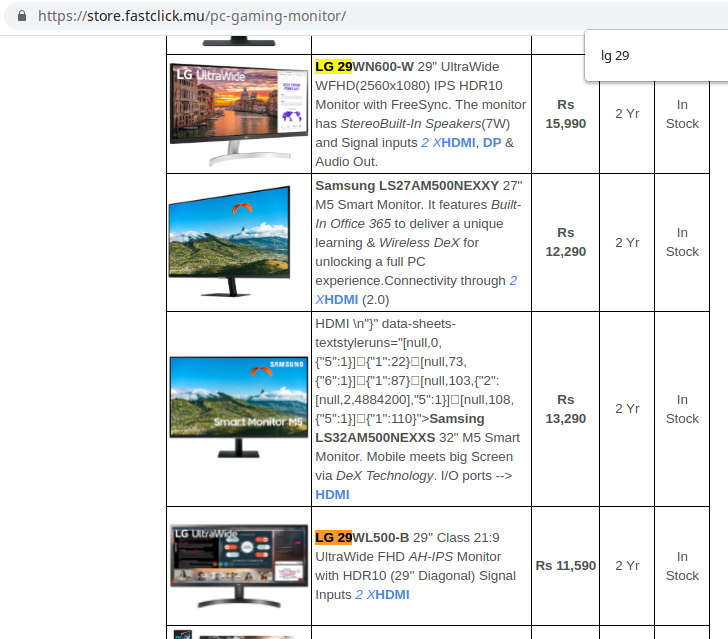Select the 'Samsing LS32AM500NEXXS' title text

point(400,428)
